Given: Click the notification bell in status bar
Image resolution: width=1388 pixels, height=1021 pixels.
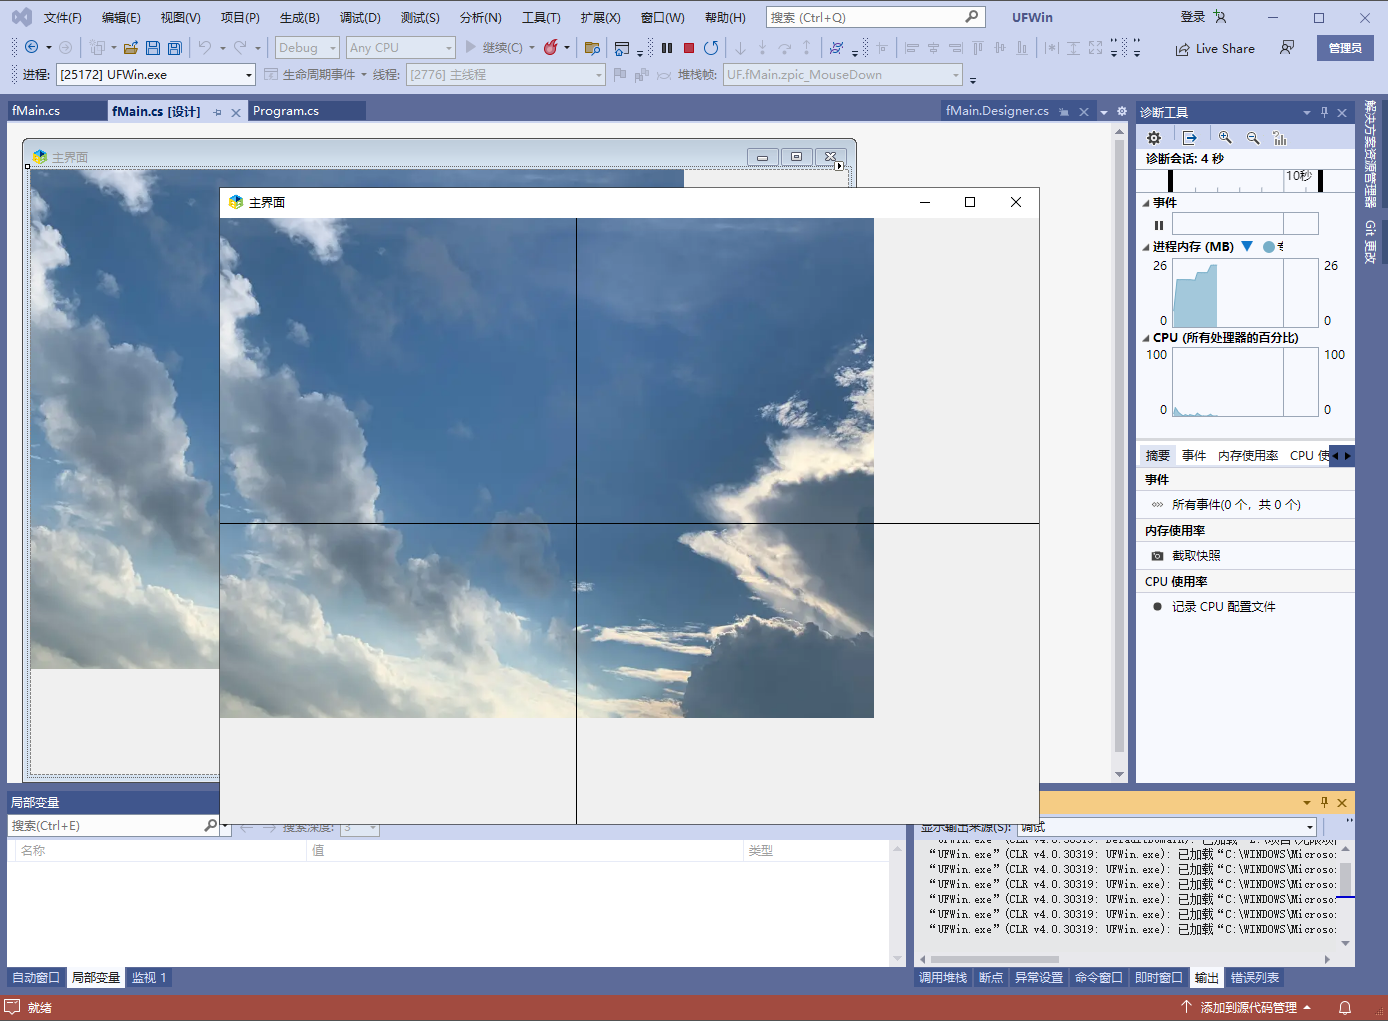Looking at the screenshot, I should (1345, 1007).
